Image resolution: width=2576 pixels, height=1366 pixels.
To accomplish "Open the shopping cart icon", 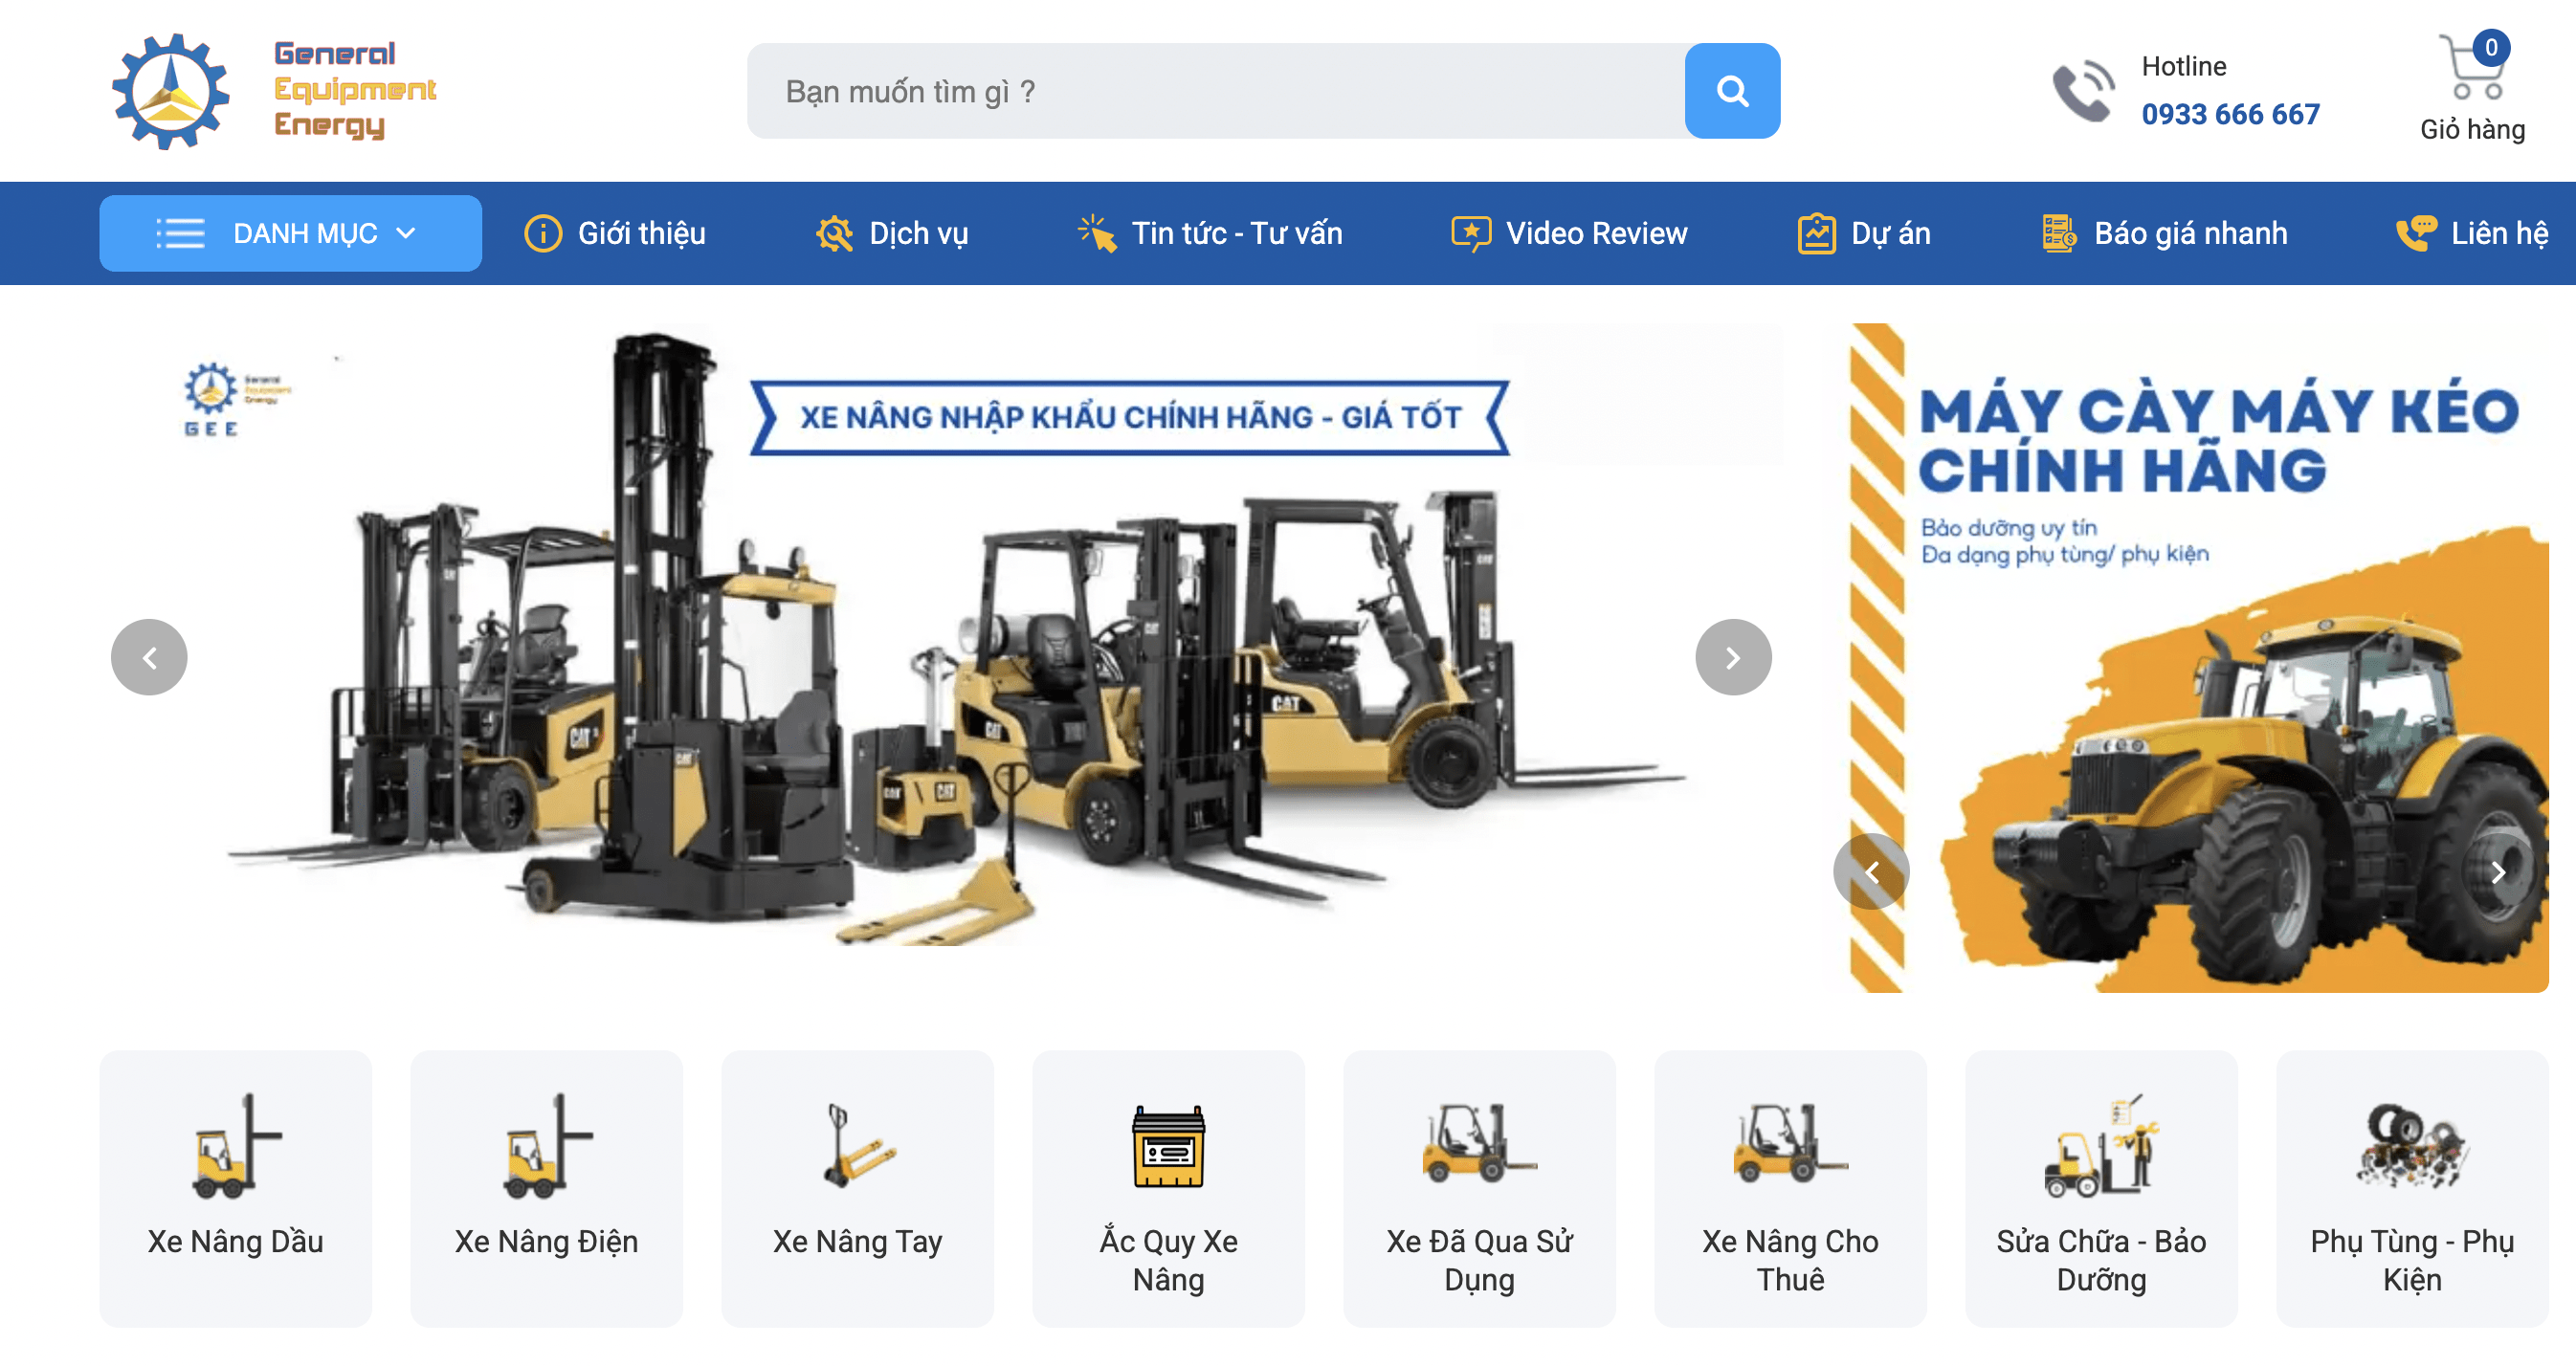I will [x=2472, y=67].
